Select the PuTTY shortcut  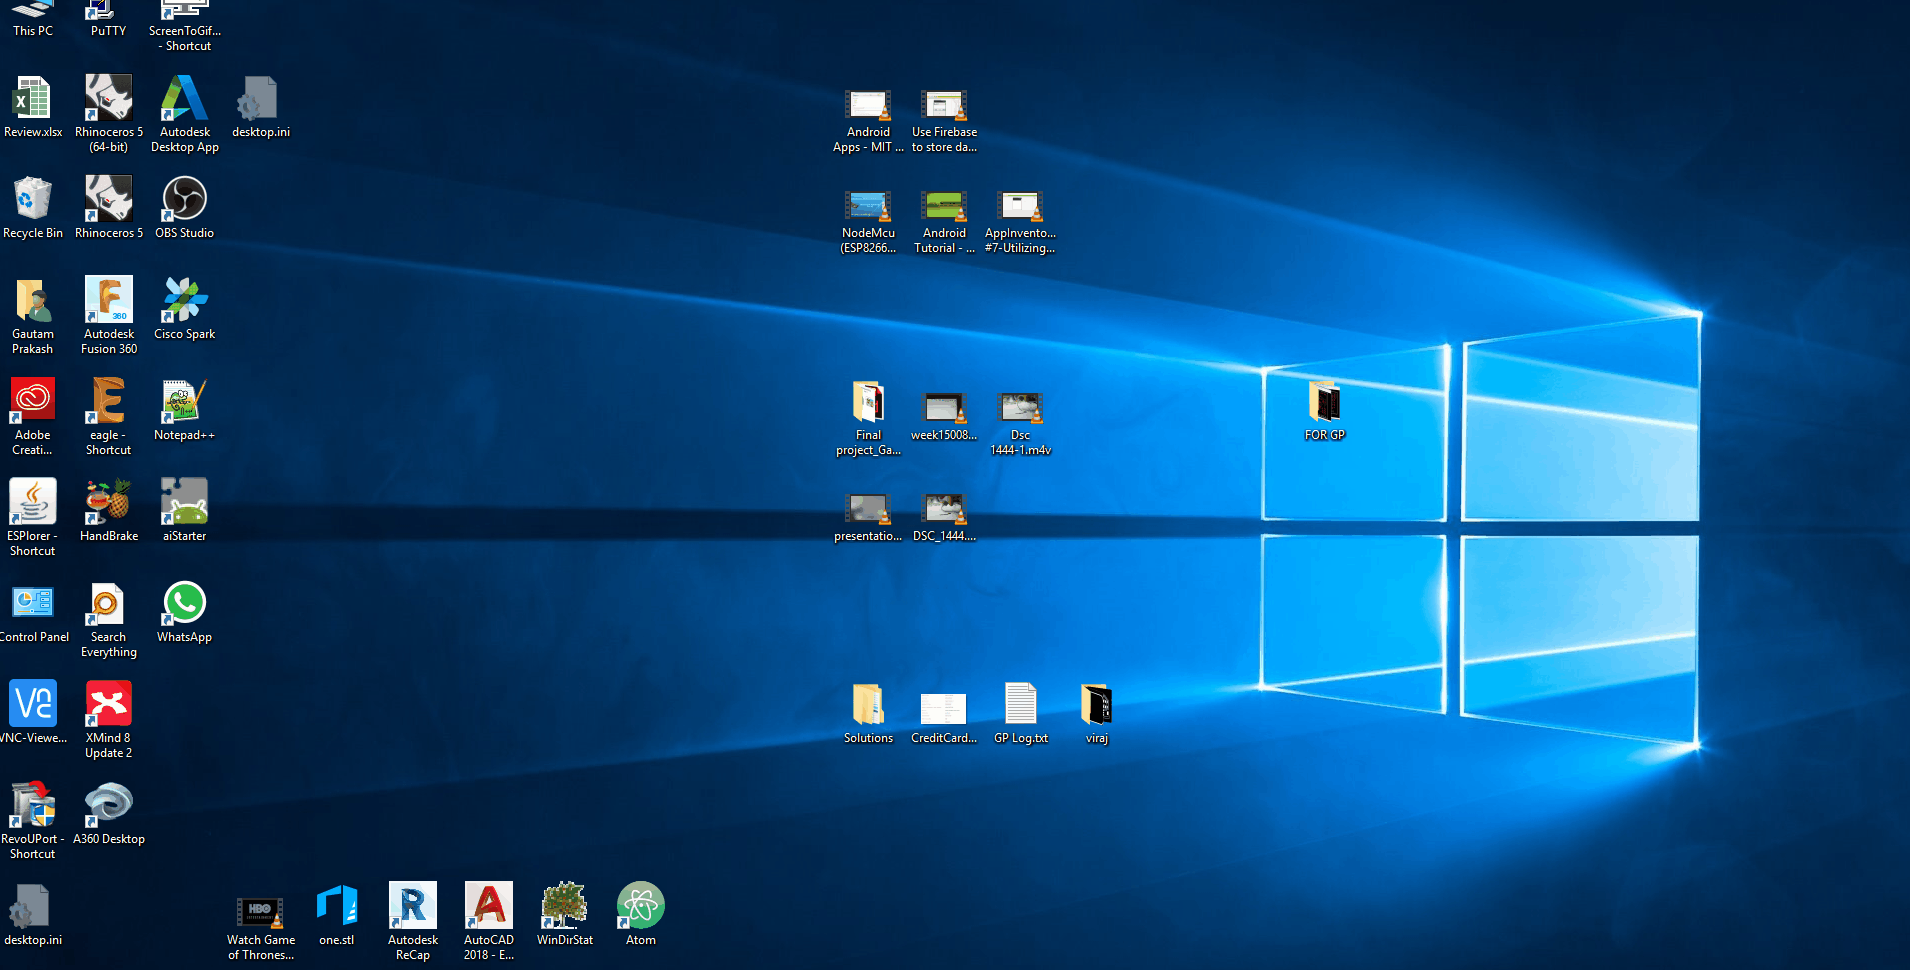(x=108, y=20)
